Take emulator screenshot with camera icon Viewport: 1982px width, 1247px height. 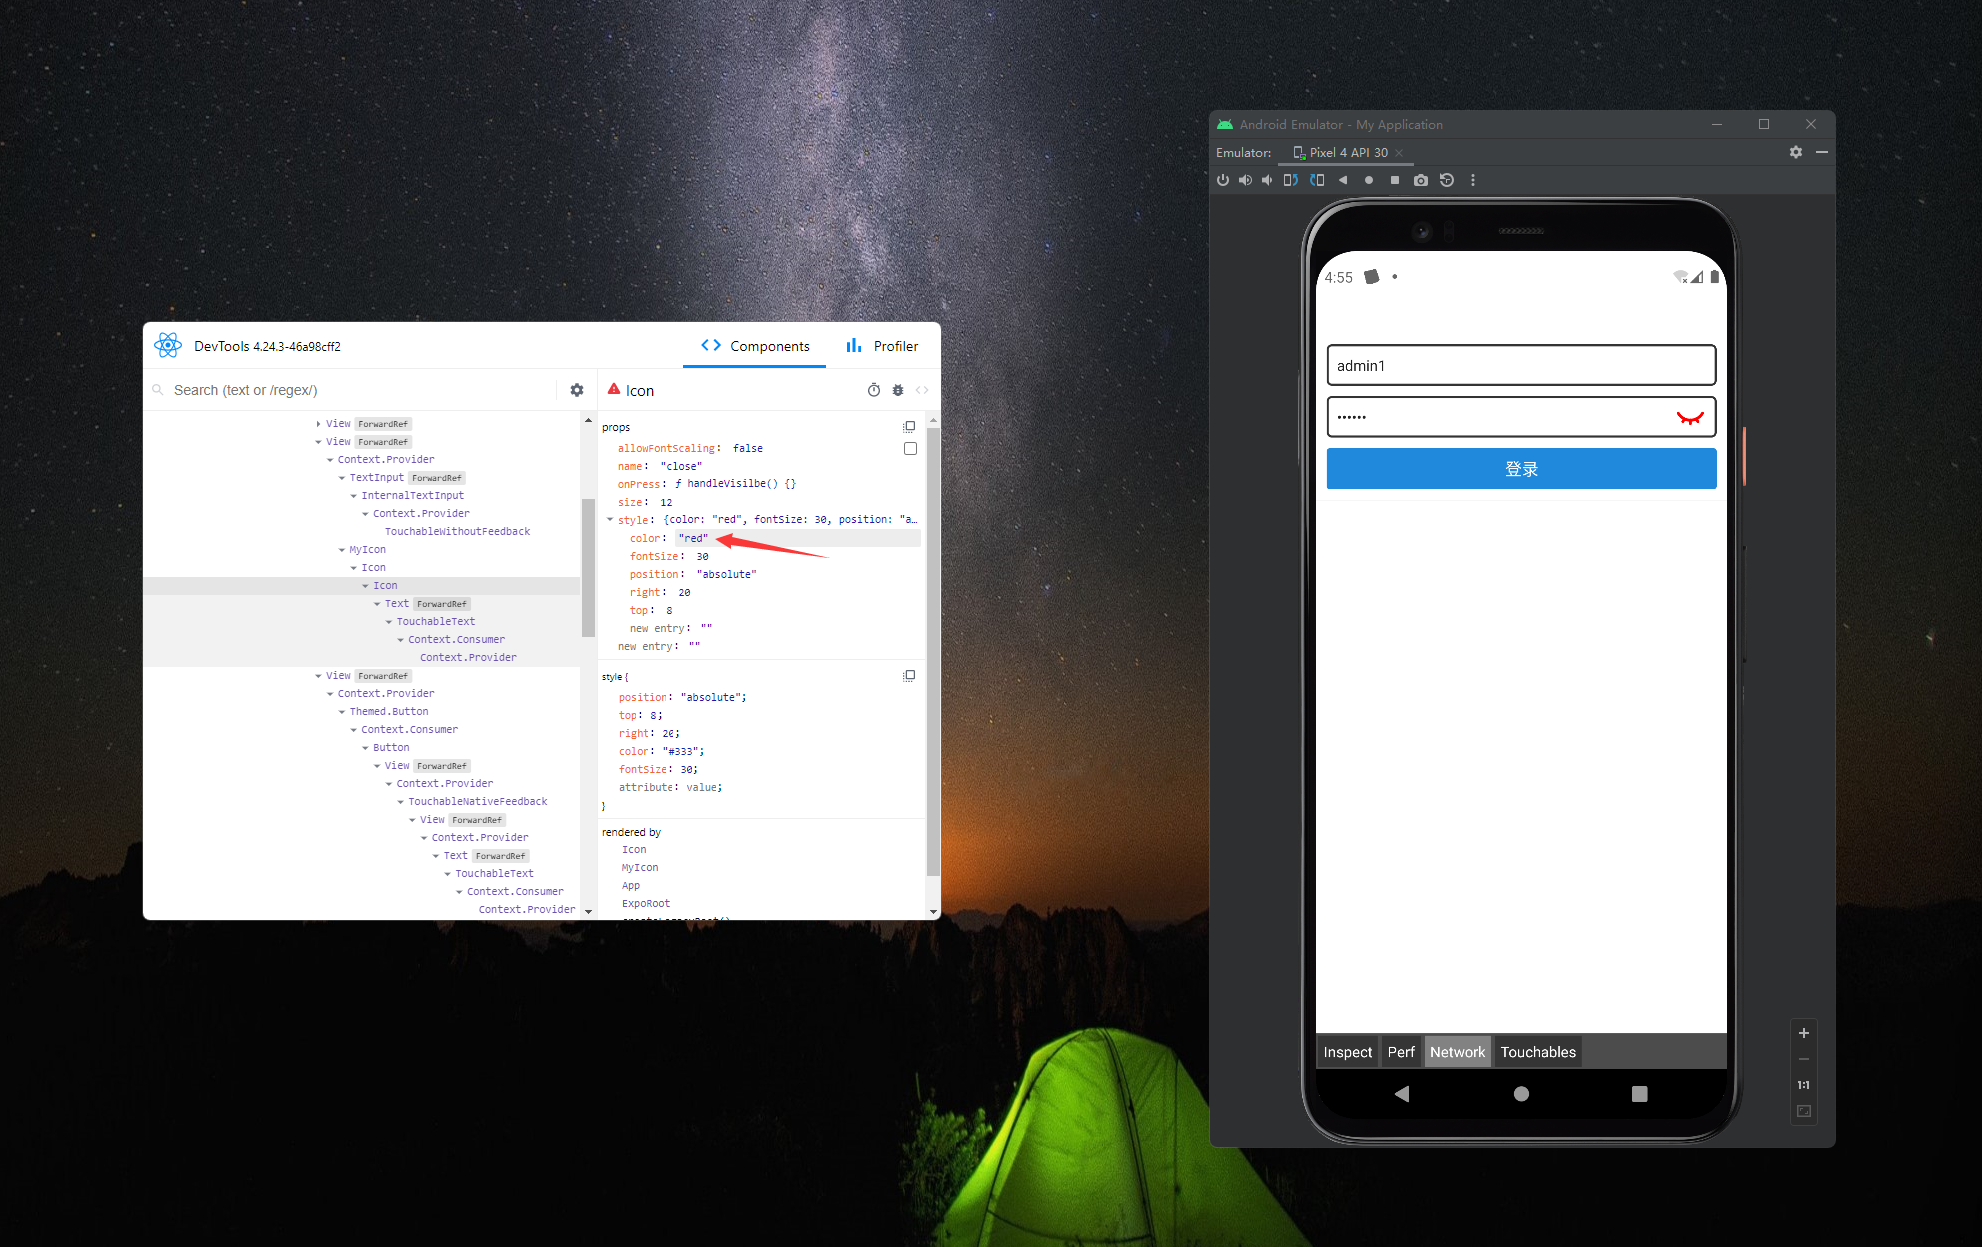1420,180
